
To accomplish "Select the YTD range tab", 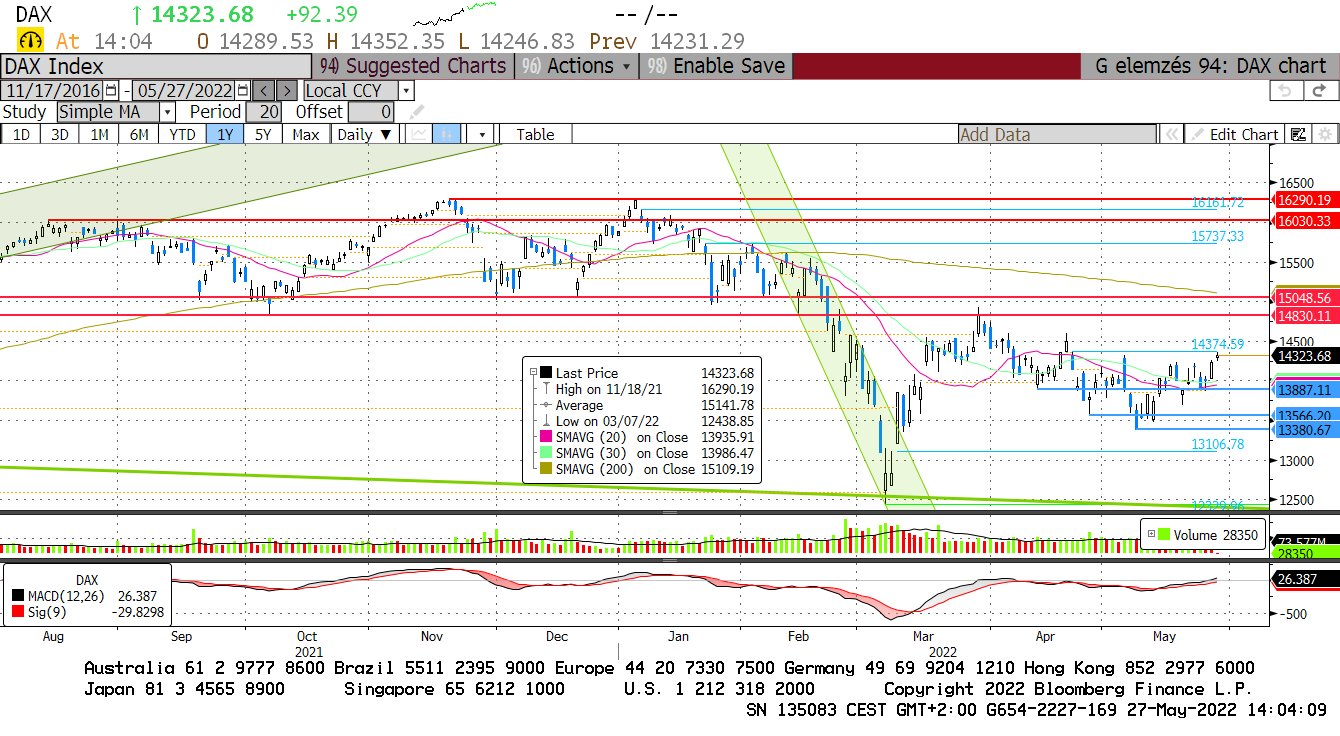I will pos(182,134).
